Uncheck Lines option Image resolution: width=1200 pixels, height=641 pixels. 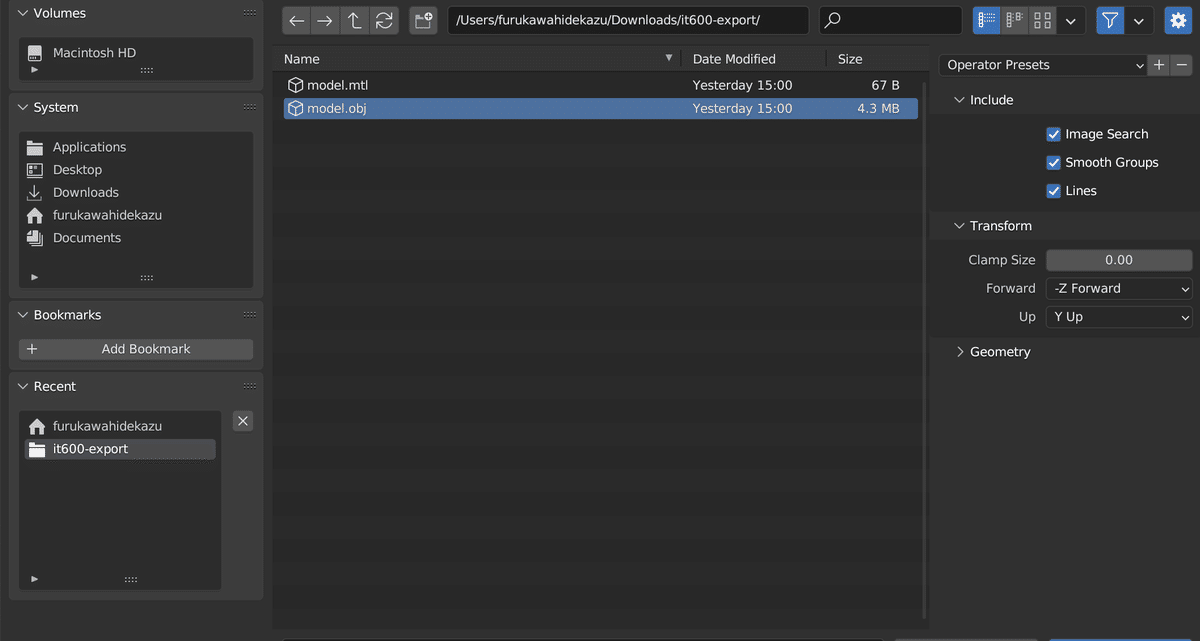(x=1053, y=191)
